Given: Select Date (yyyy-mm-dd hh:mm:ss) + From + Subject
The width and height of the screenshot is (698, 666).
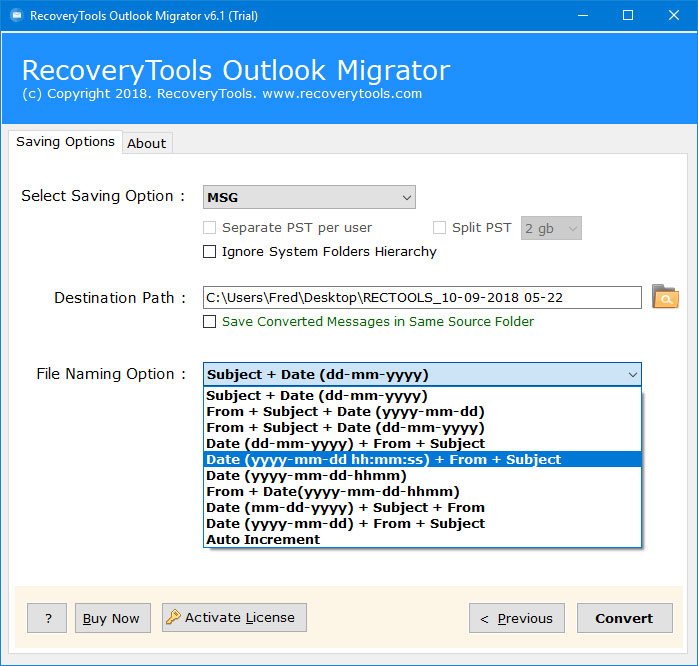Looking at the screenshot, I should [x=422, y=459].
